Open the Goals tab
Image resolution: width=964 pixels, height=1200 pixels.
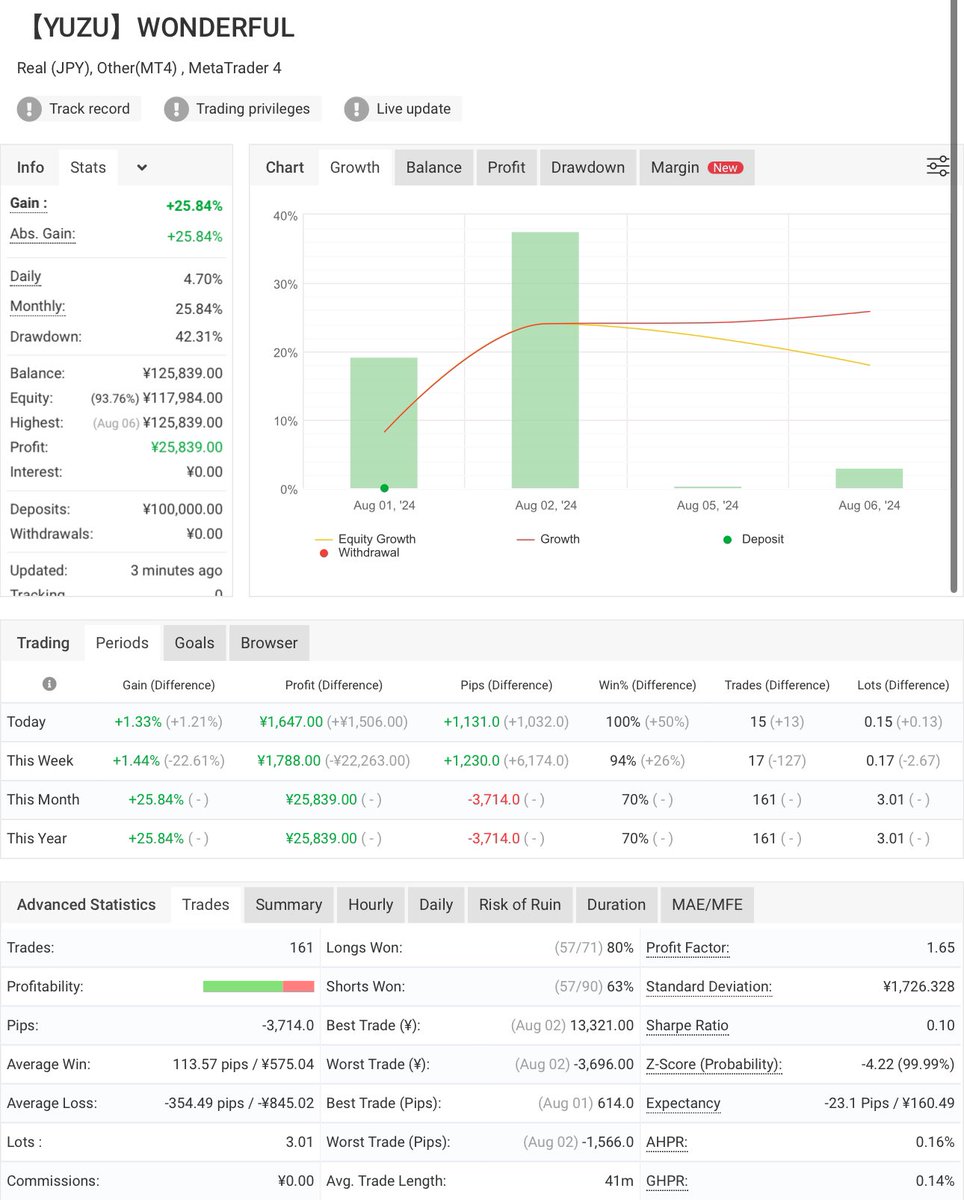pyautogui.click(x=194, y=643)
